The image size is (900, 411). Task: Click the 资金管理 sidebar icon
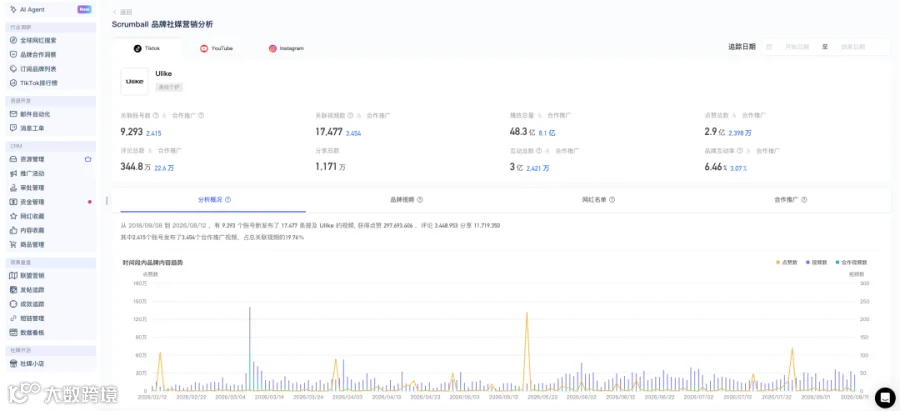(14, 202)
